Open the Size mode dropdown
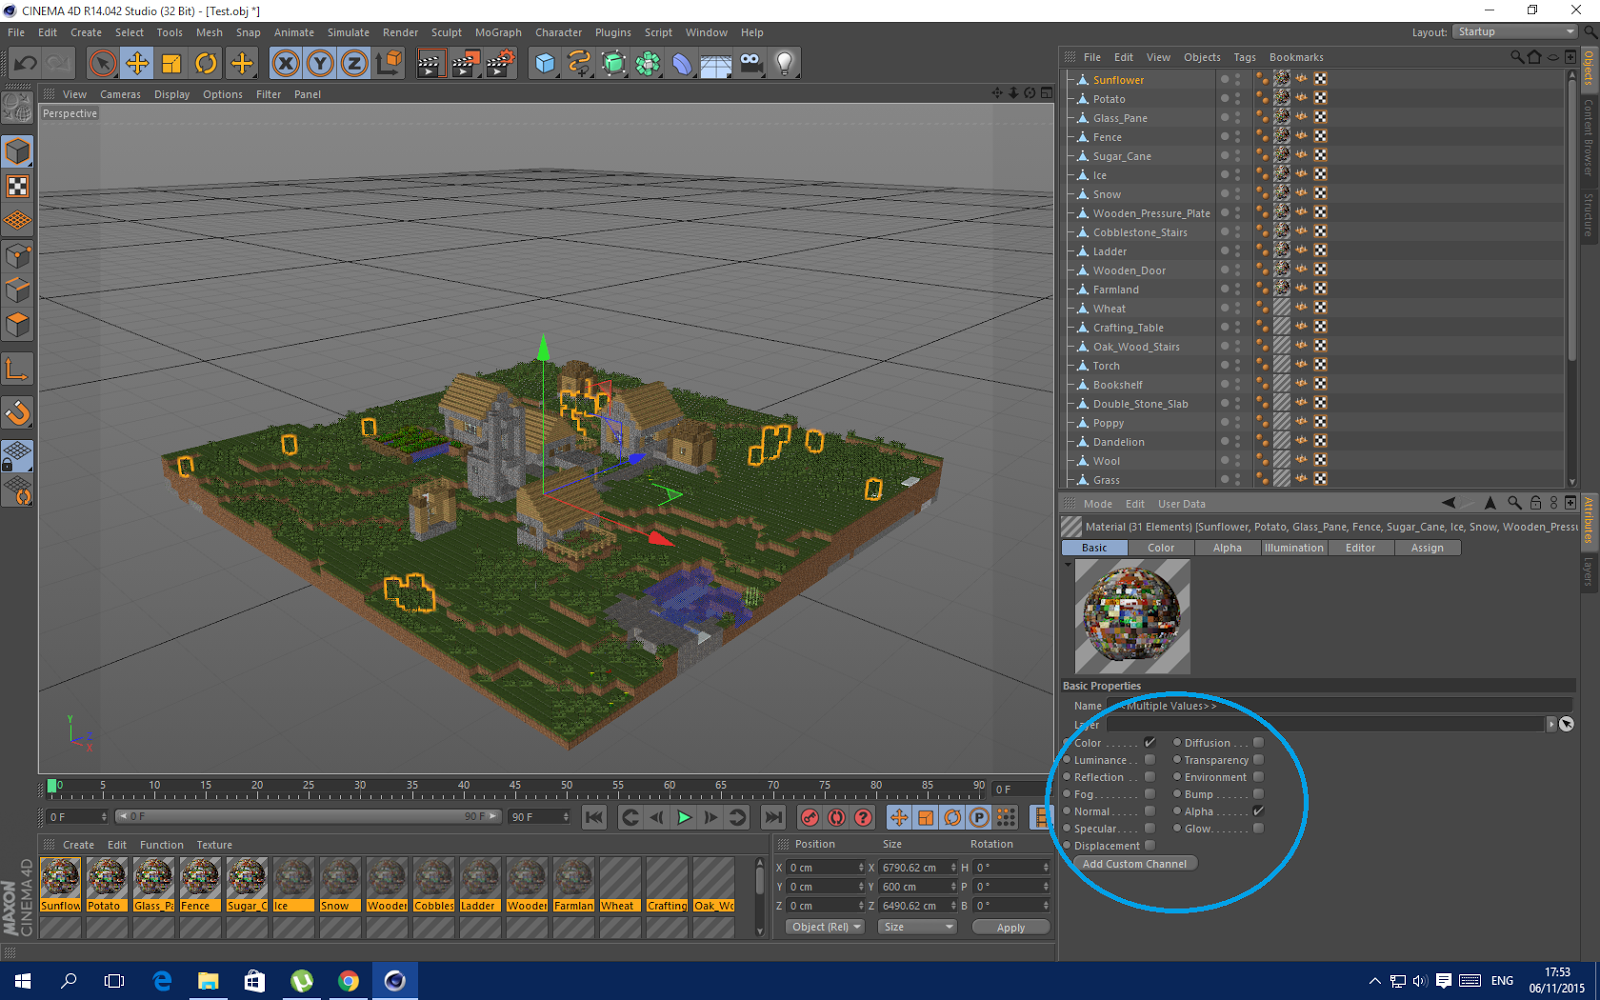Viewport: 1600px width, 1000px height. tap(917, 927)
